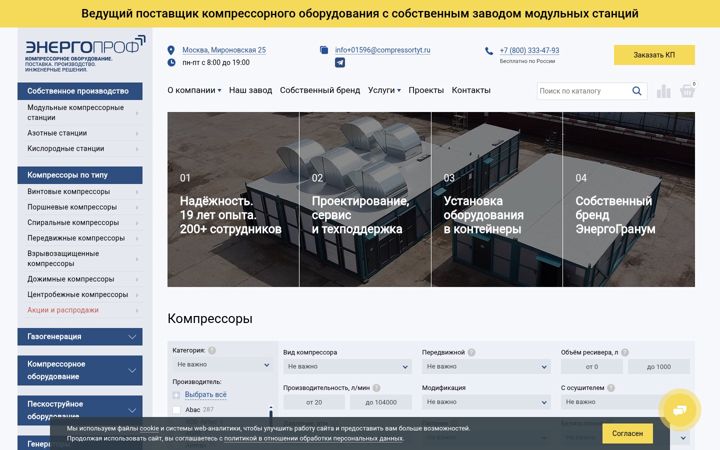Click the Собственное производство header

(80, 91)
